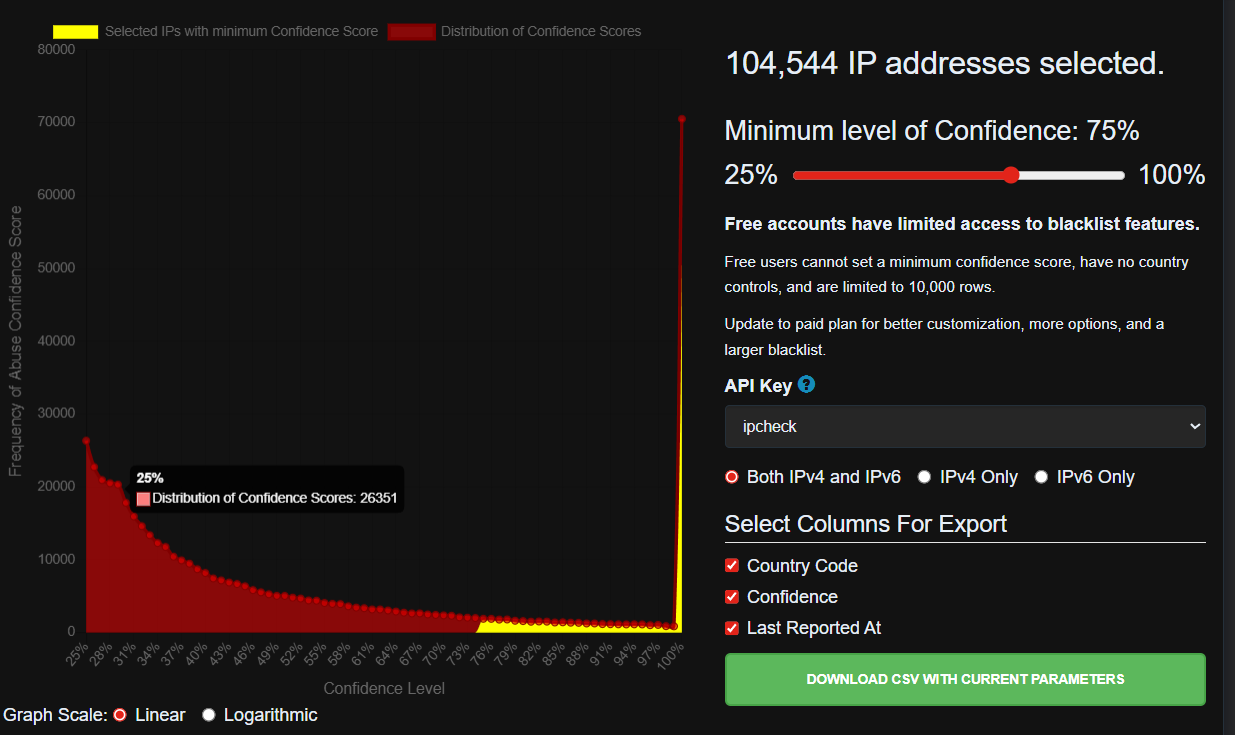Select the Both IPv4 and IPv6 option
The height and width of the screenshot is (735, 1235).
732,477
